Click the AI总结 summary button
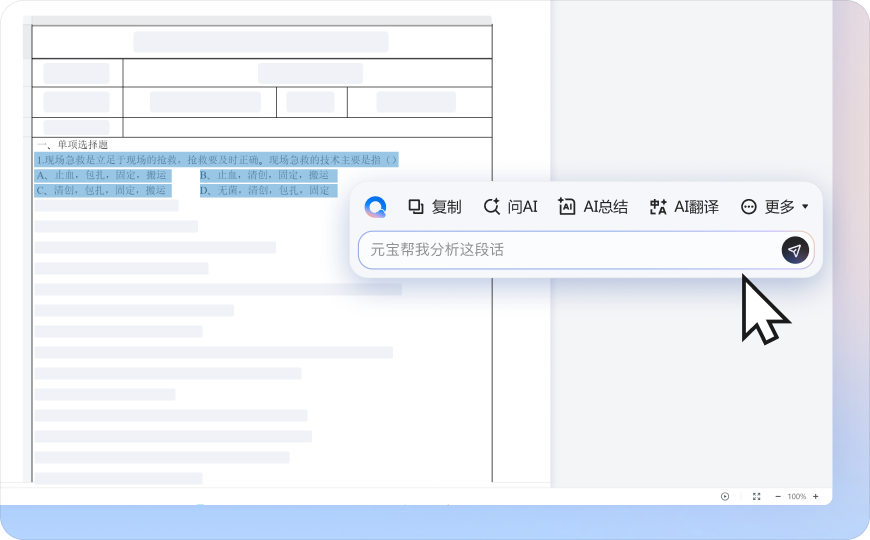The height and width of the screenshot is (540, 870). [x=593, y=207]
